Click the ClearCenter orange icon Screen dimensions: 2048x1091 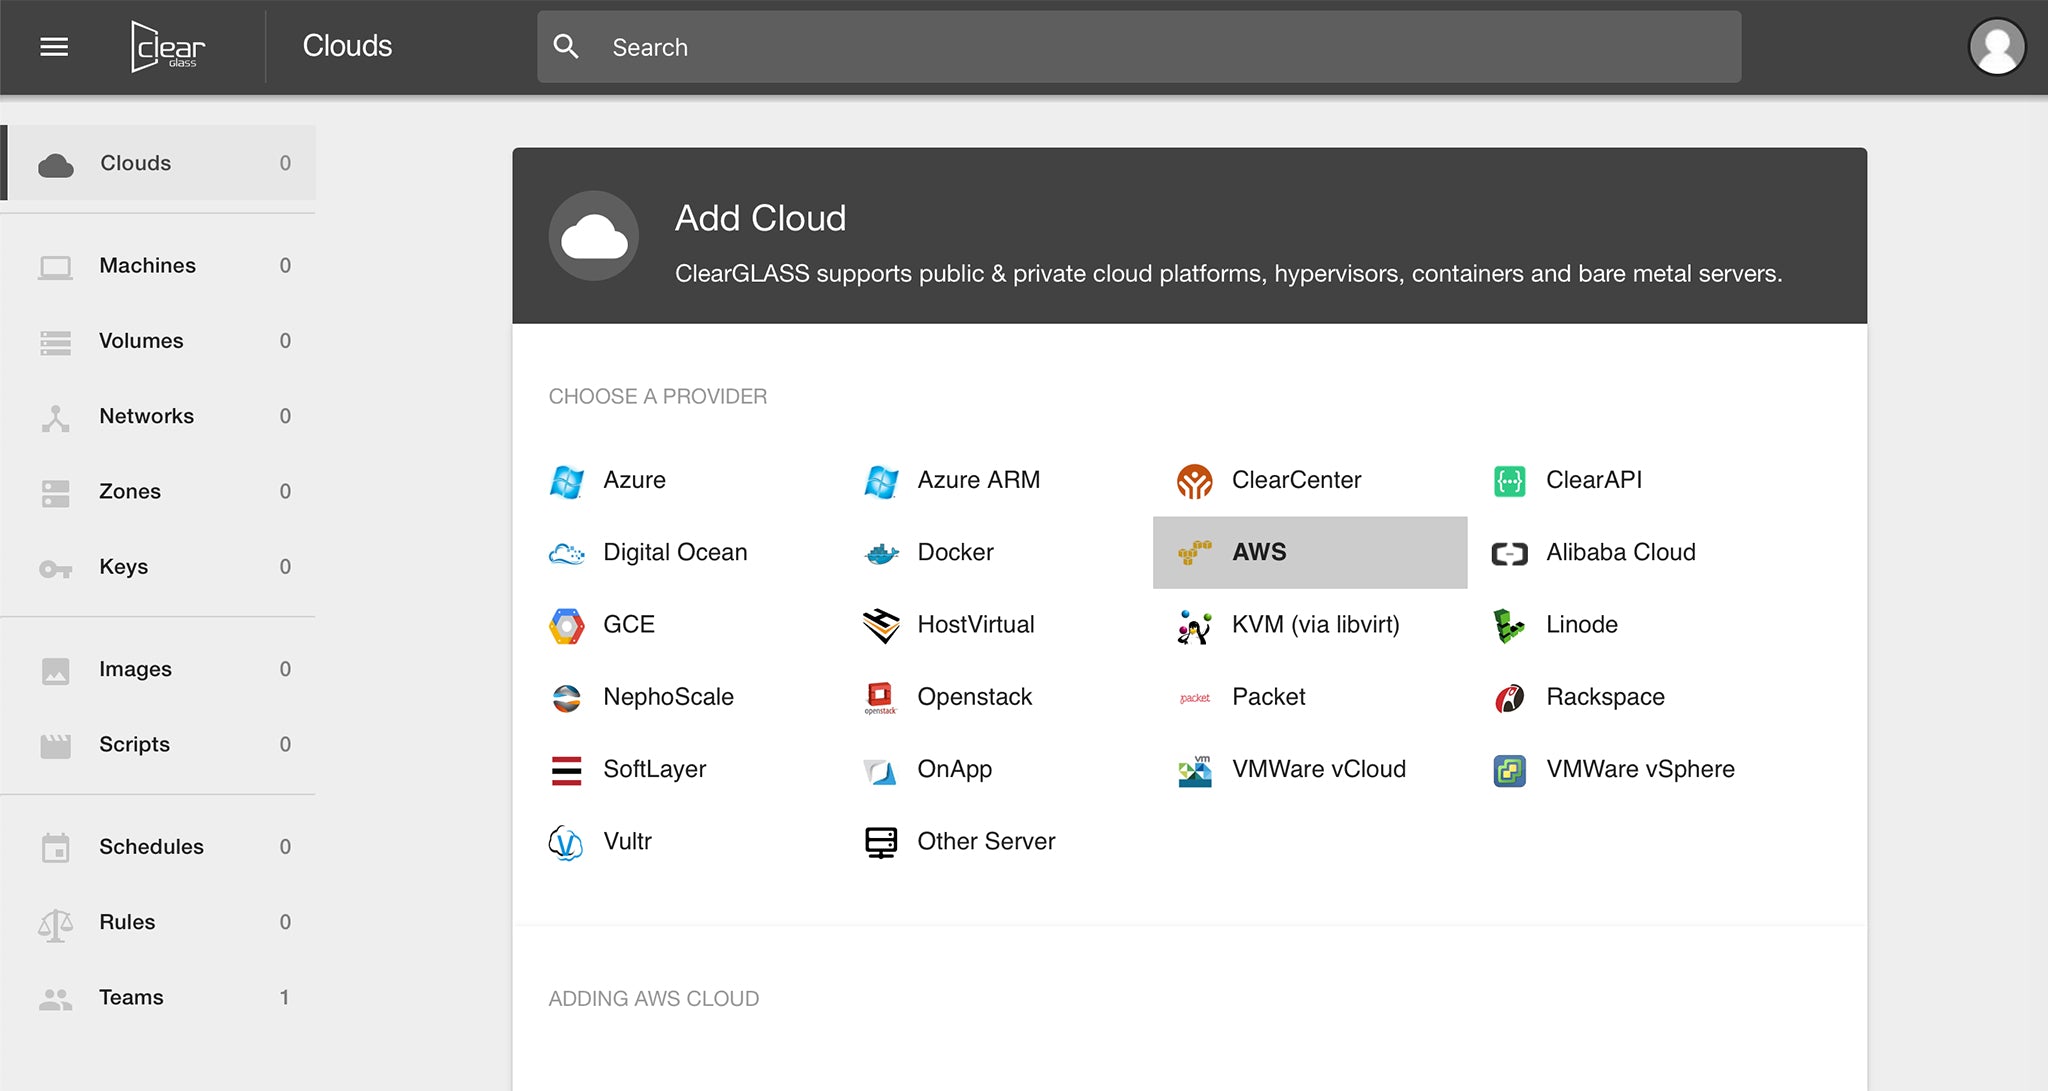click(1194, 481)
